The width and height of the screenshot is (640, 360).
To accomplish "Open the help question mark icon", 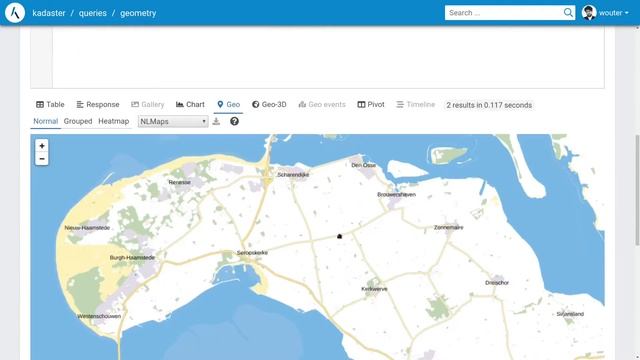I will click(x=234, y=121).
